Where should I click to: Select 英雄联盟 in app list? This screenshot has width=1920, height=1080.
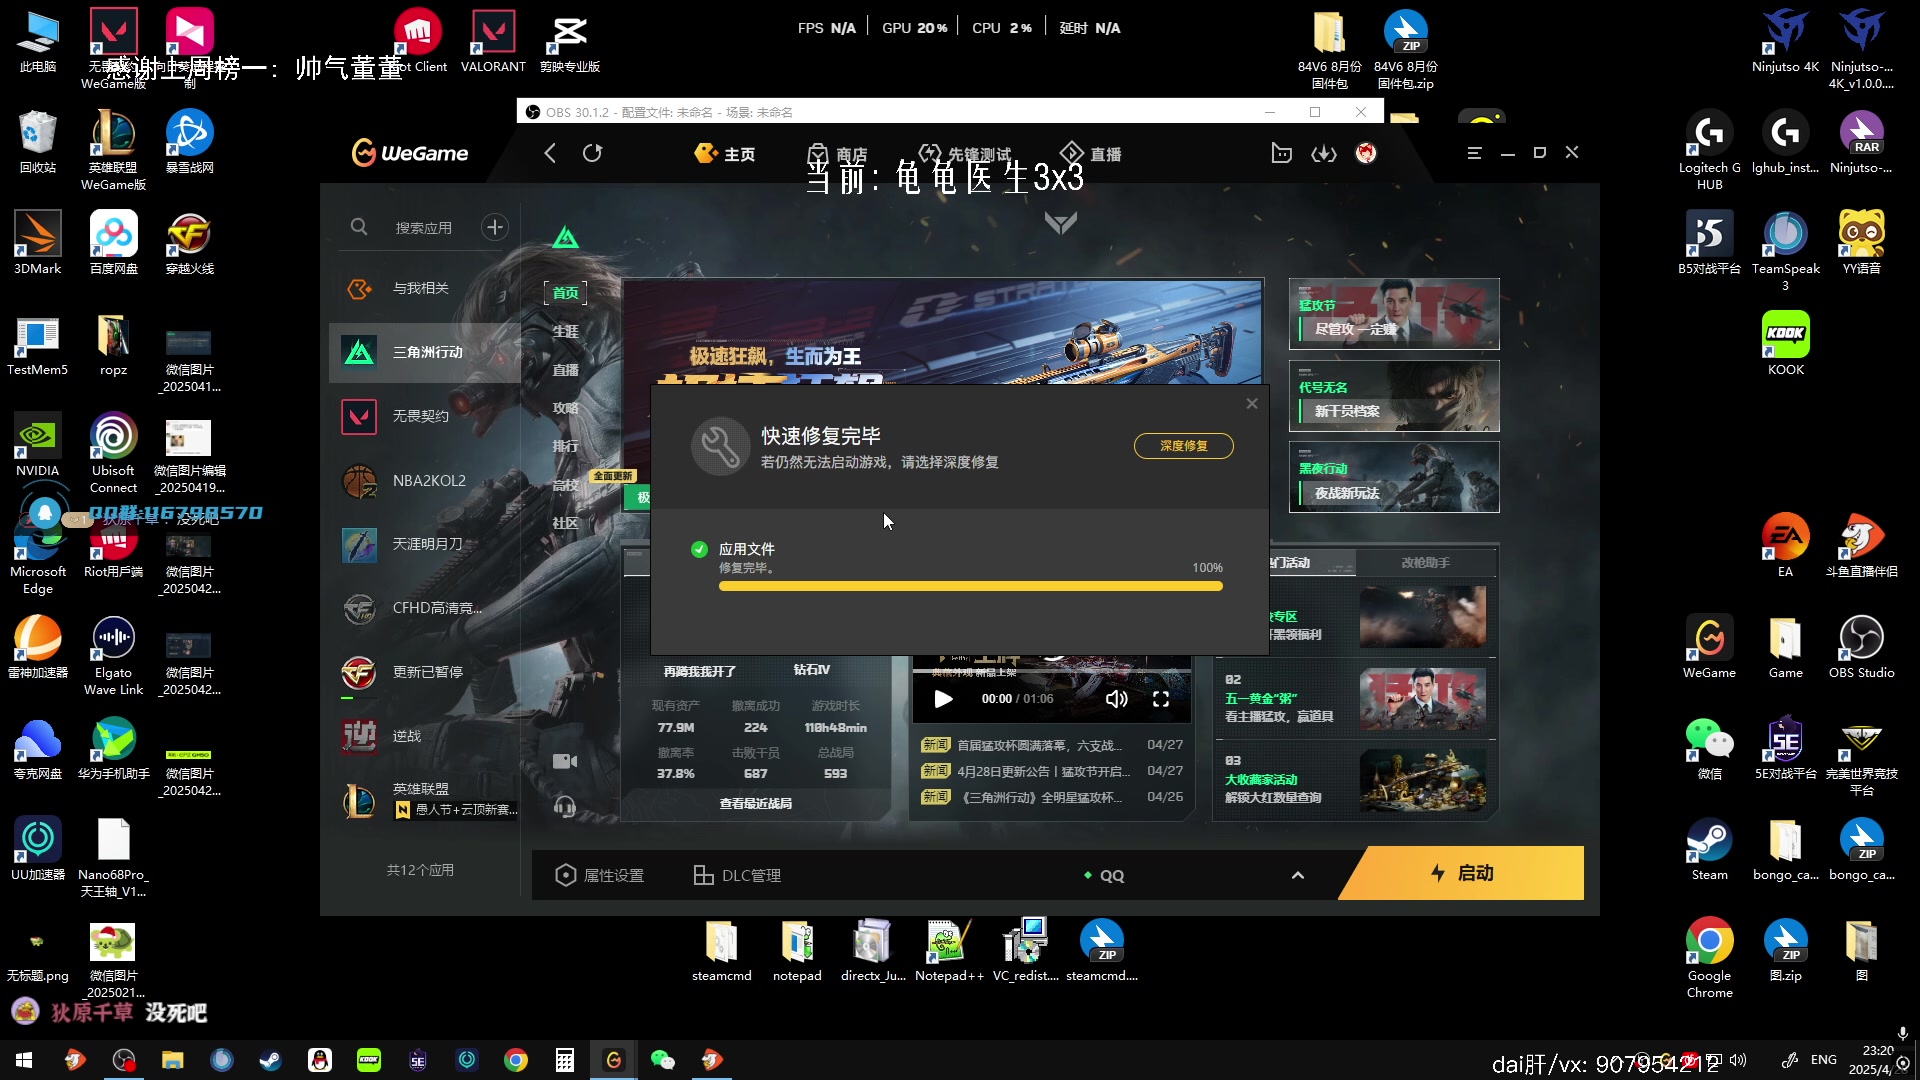click(x=425, y=800)
